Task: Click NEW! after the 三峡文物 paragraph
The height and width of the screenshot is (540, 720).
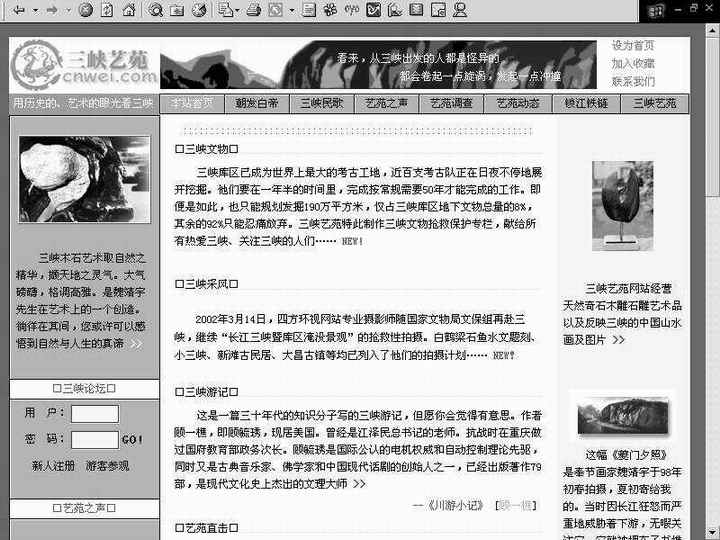Action: [353, 241]
